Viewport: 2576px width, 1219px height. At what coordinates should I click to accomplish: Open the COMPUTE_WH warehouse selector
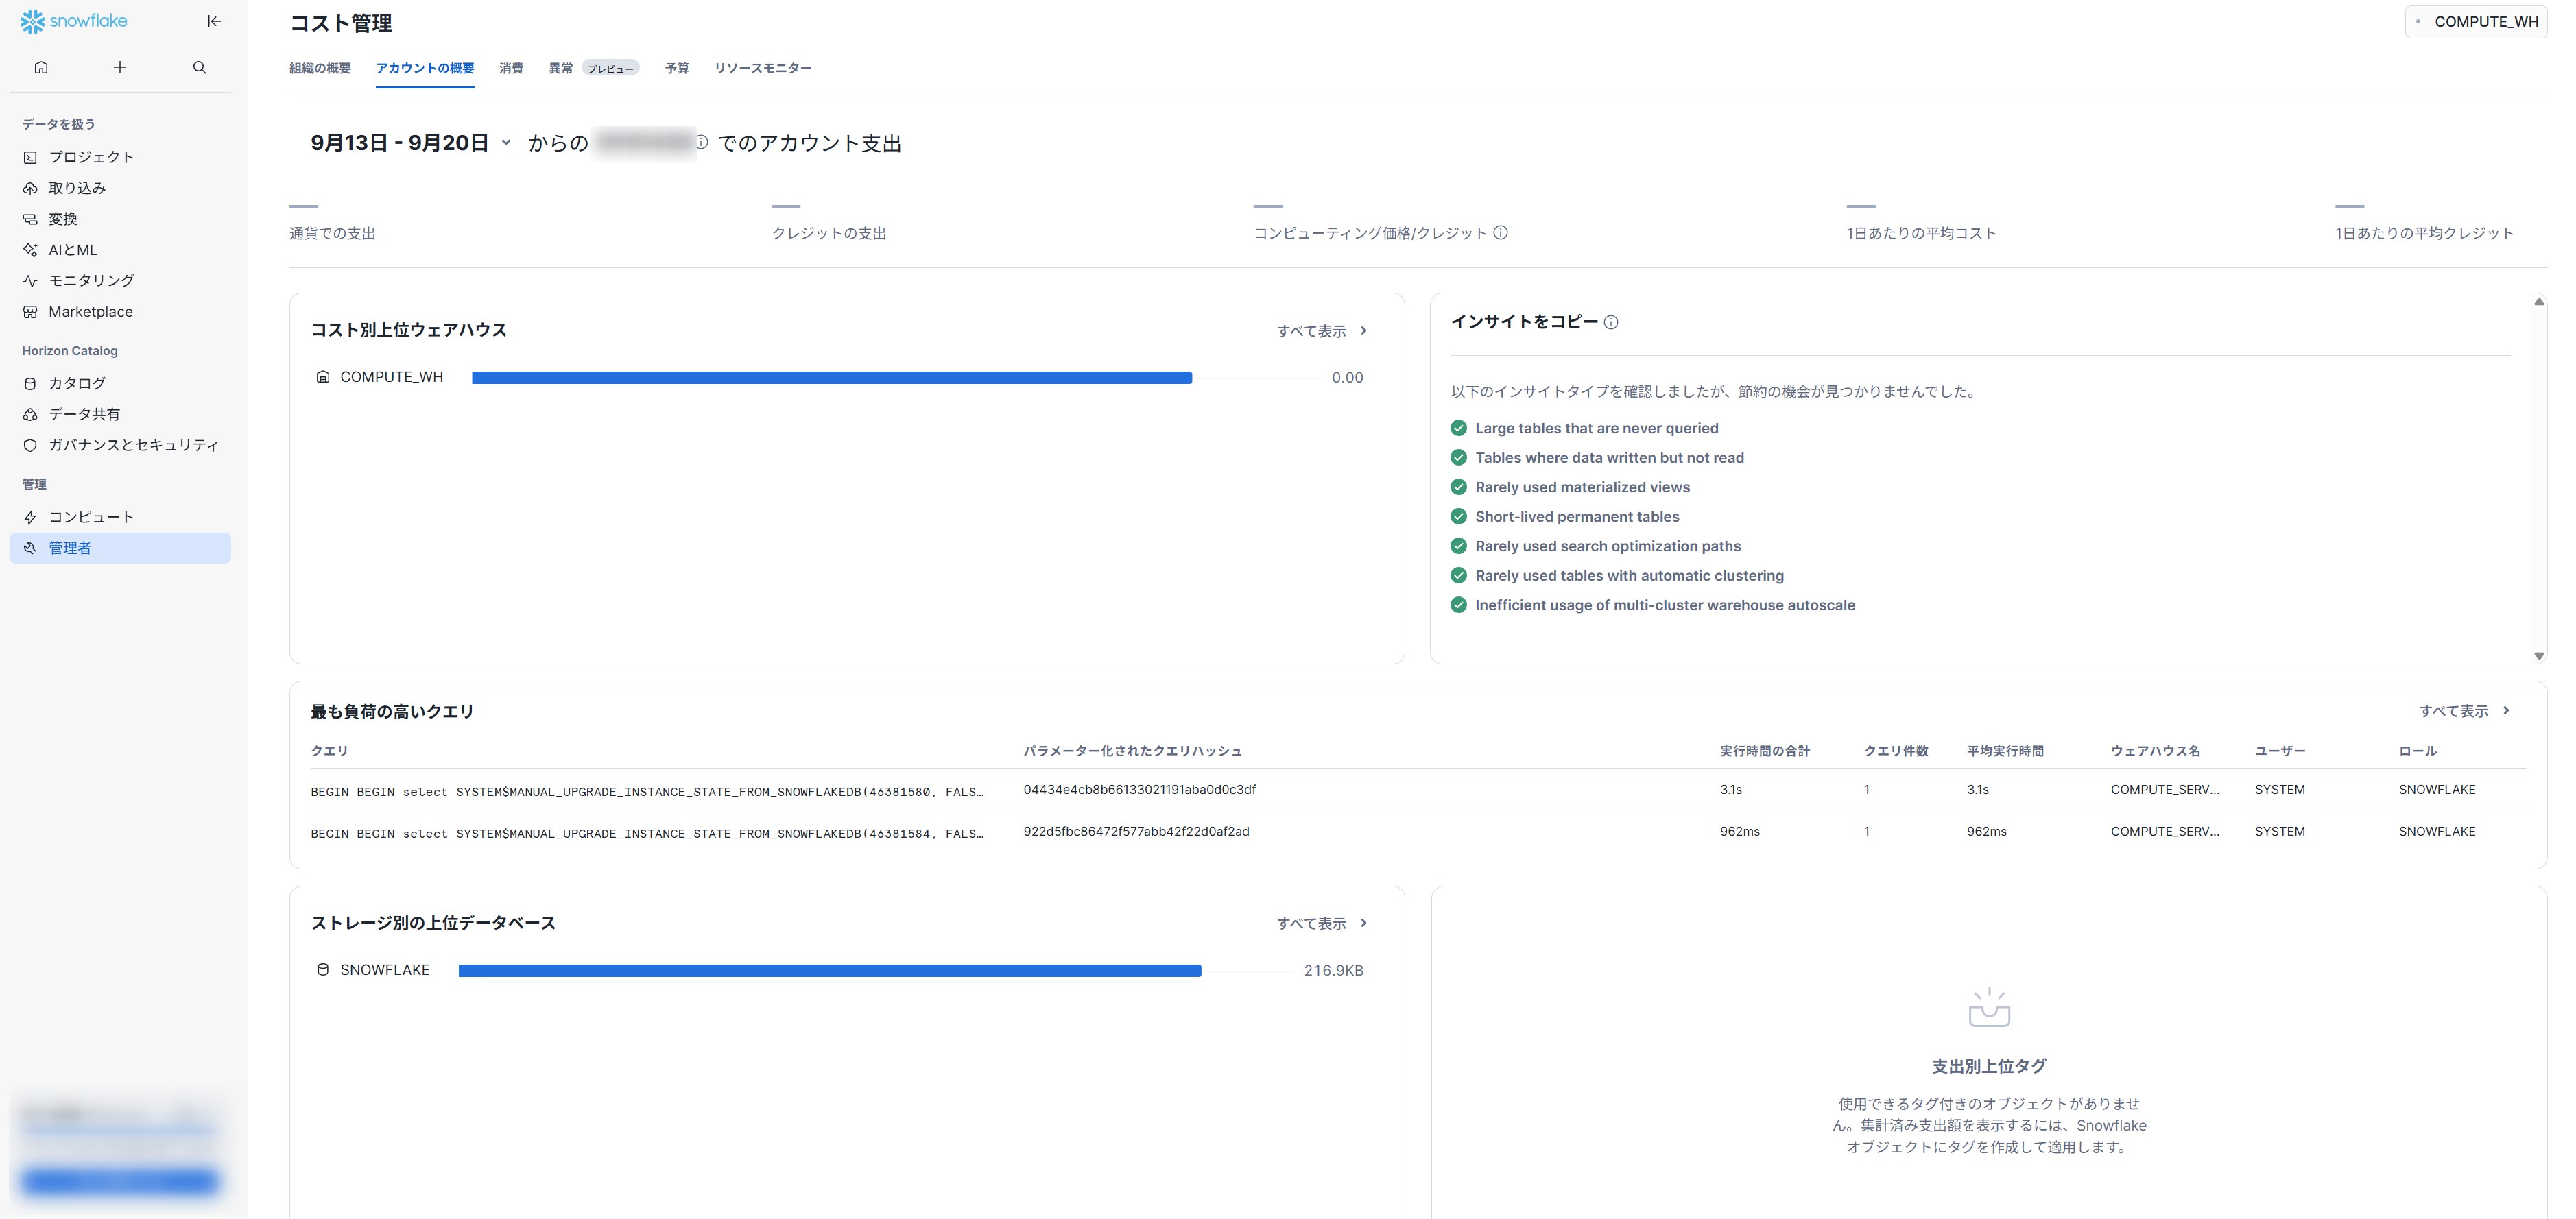pyautogui.click(x=2476, y=21)
